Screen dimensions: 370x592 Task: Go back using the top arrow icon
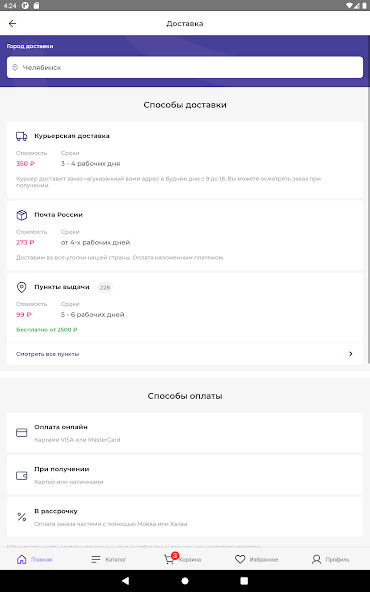tap(12, 23)
